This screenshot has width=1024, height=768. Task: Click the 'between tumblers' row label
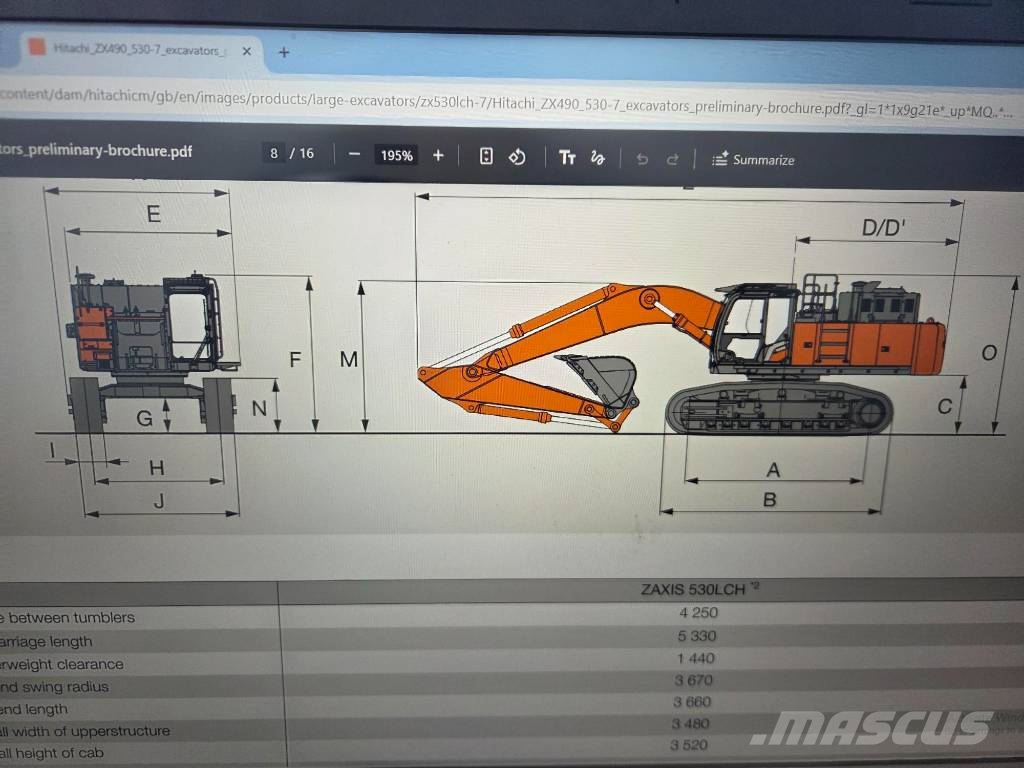pos(67,617)
